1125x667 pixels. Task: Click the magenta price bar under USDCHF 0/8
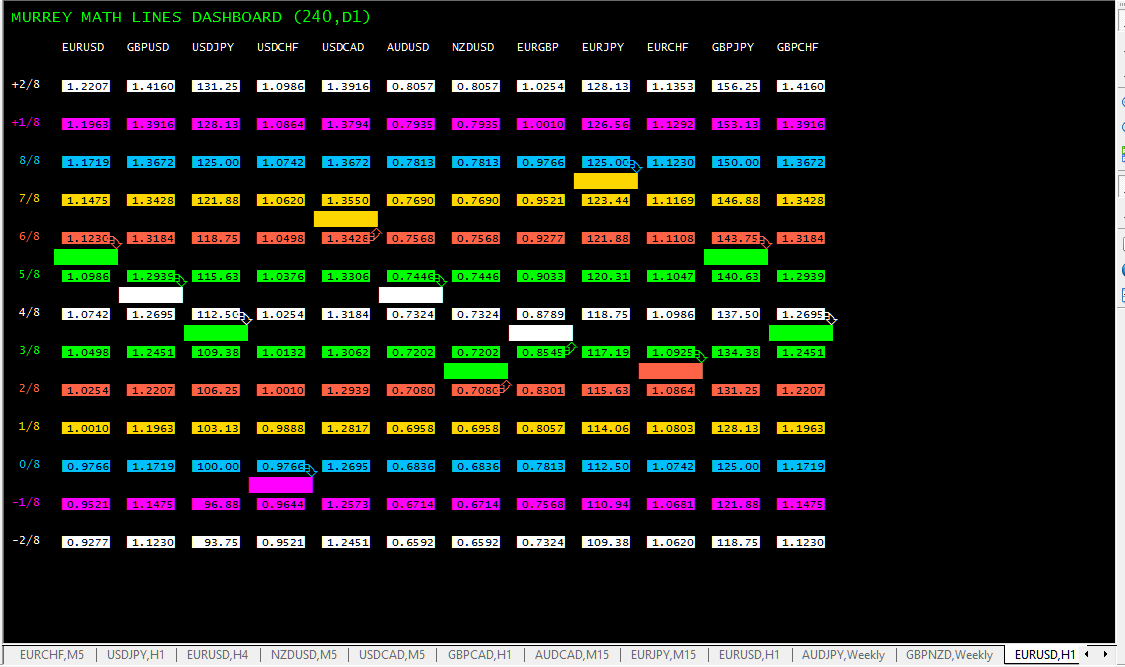click(x=281, y=485)
